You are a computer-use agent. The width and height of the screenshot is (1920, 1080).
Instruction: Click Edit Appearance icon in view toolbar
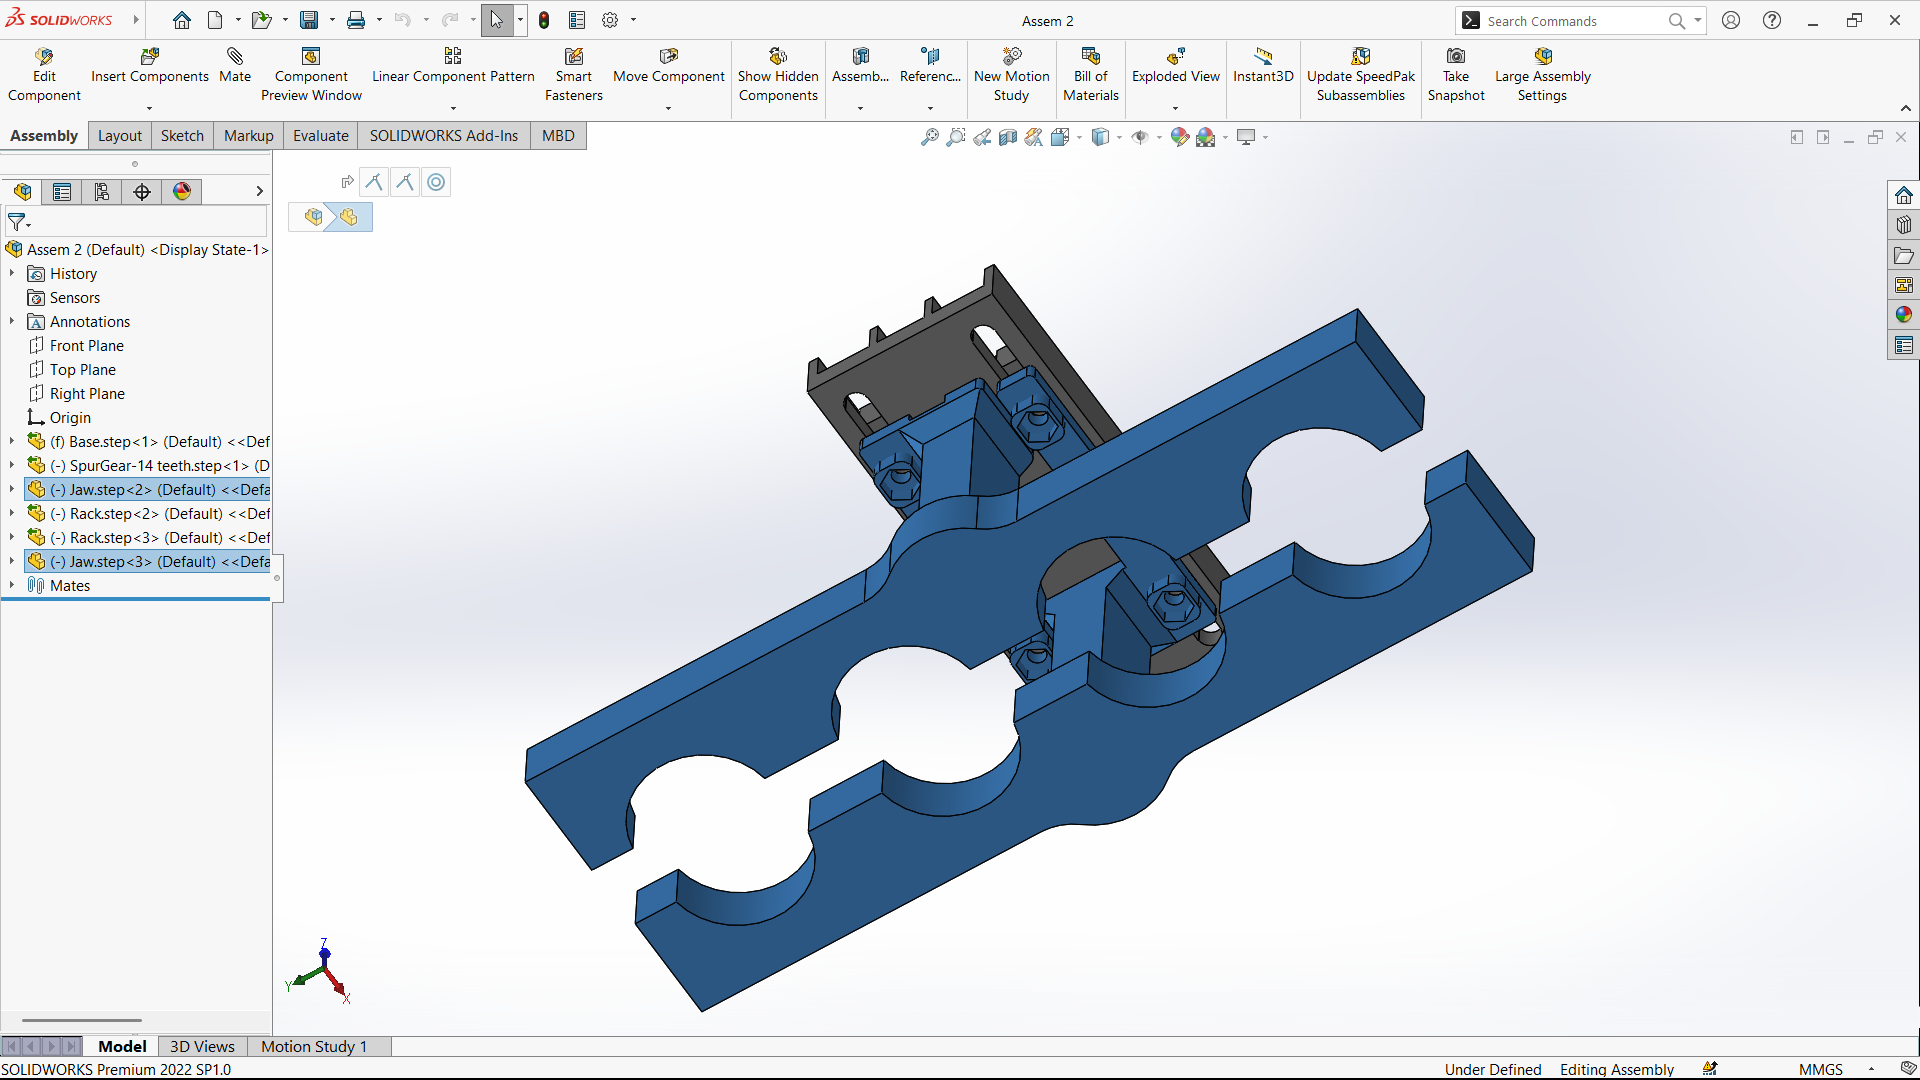click(1180, 137)
